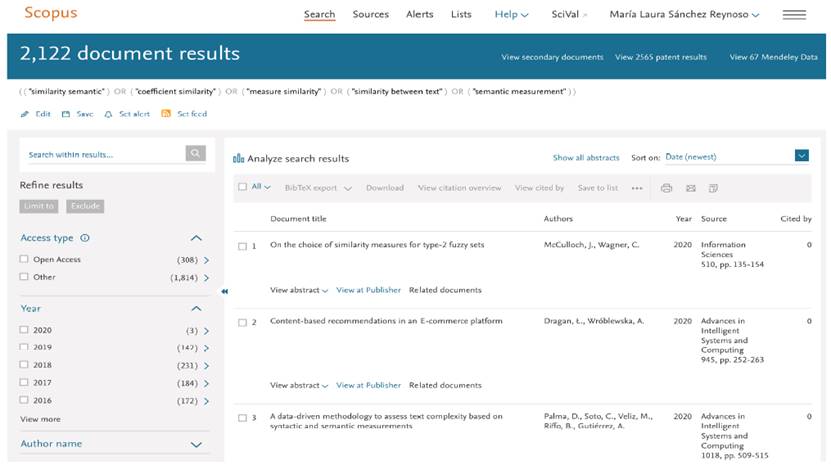The width and height of the screenshot is (831, 470).
Task: Open the hamburger menu icon
Action: coord(794,15)
